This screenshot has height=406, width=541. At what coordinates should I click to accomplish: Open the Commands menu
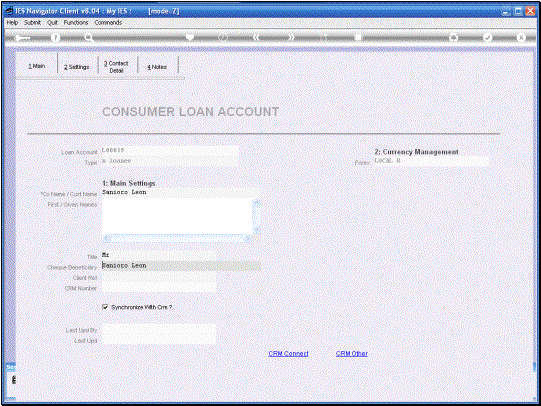click(108, 22)
